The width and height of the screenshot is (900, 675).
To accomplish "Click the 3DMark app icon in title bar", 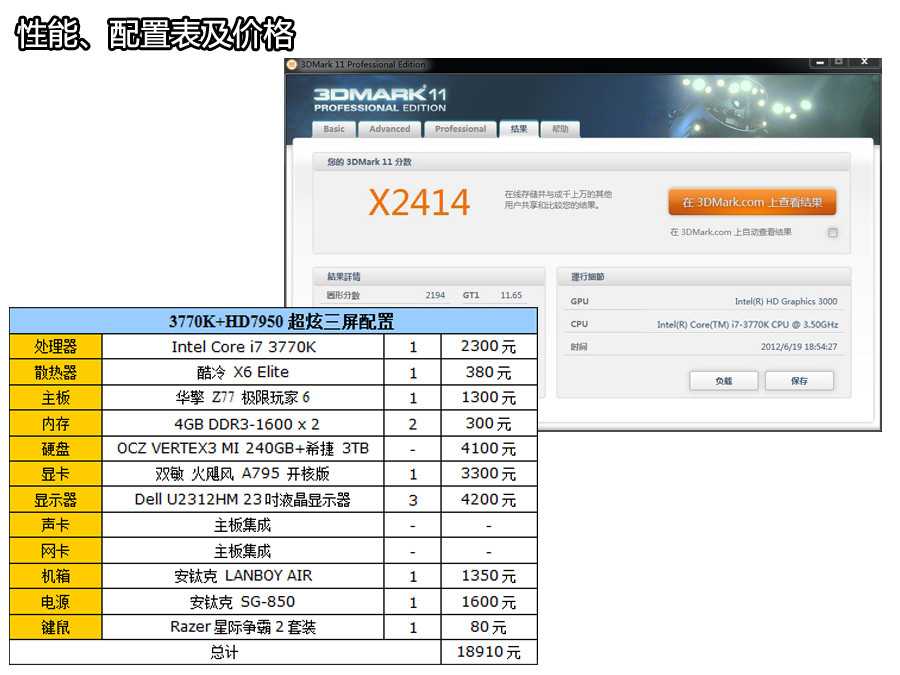I will click(292, 64).
